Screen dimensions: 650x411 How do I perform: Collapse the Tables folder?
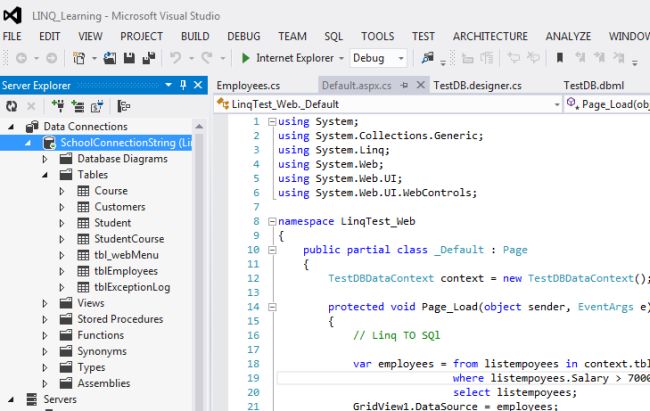point(45,175)
